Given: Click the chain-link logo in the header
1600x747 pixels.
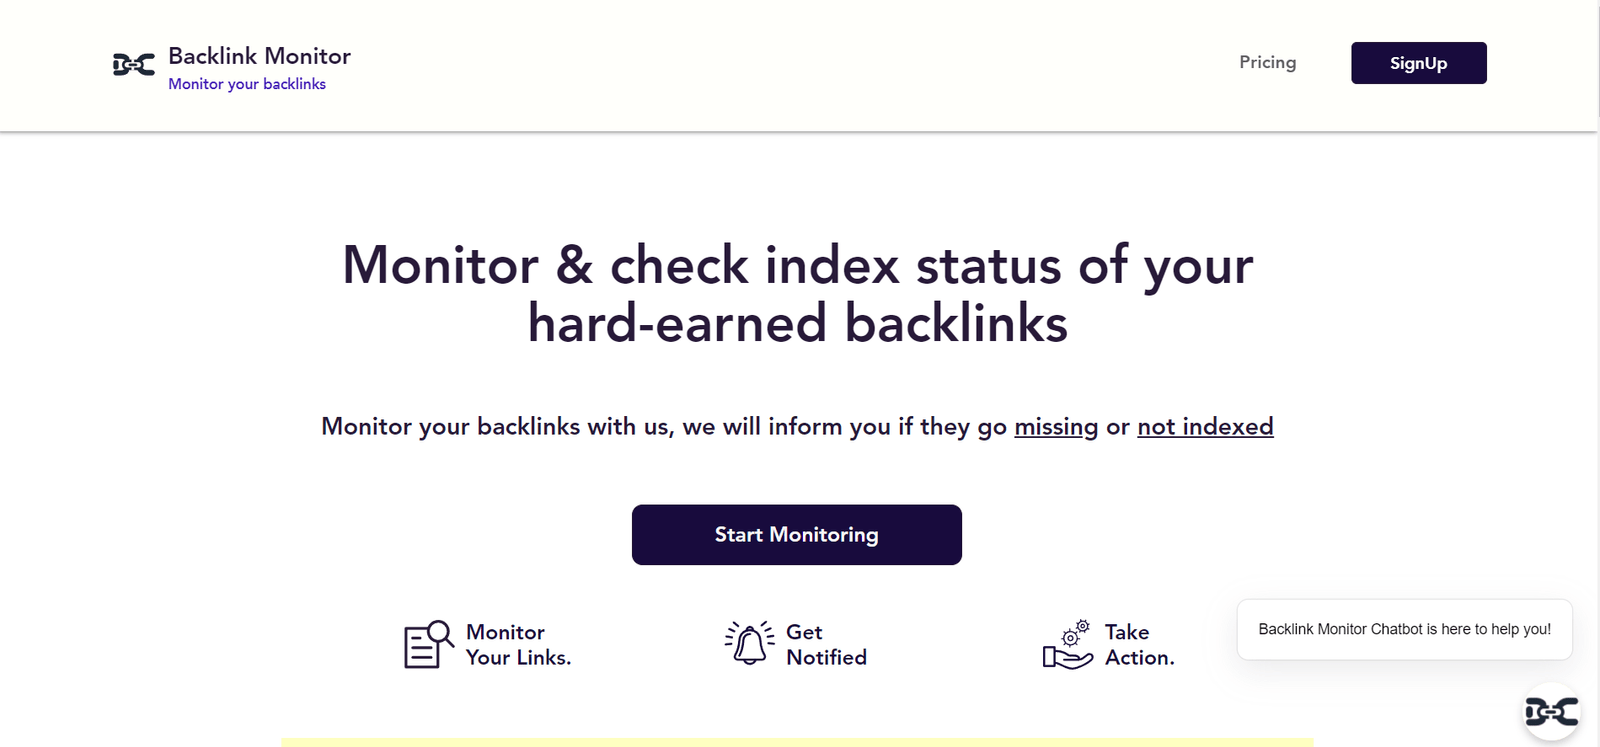Looking at the screenshot, I should coord(133,65).
